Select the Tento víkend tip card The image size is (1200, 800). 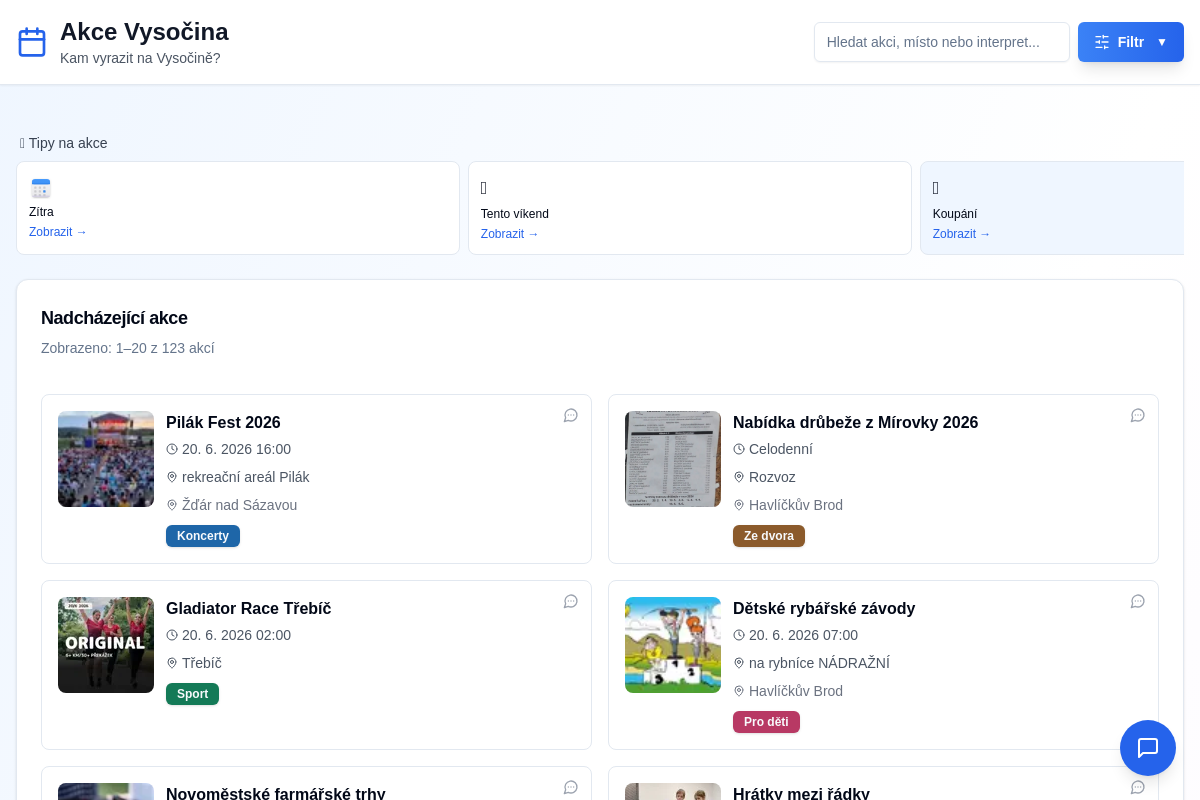(x=690, y=208)
